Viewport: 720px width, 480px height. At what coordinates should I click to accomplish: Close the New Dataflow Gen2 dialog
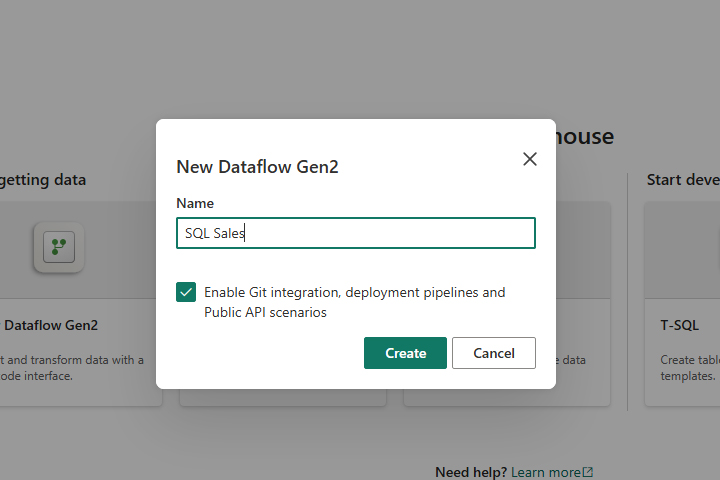530,159
